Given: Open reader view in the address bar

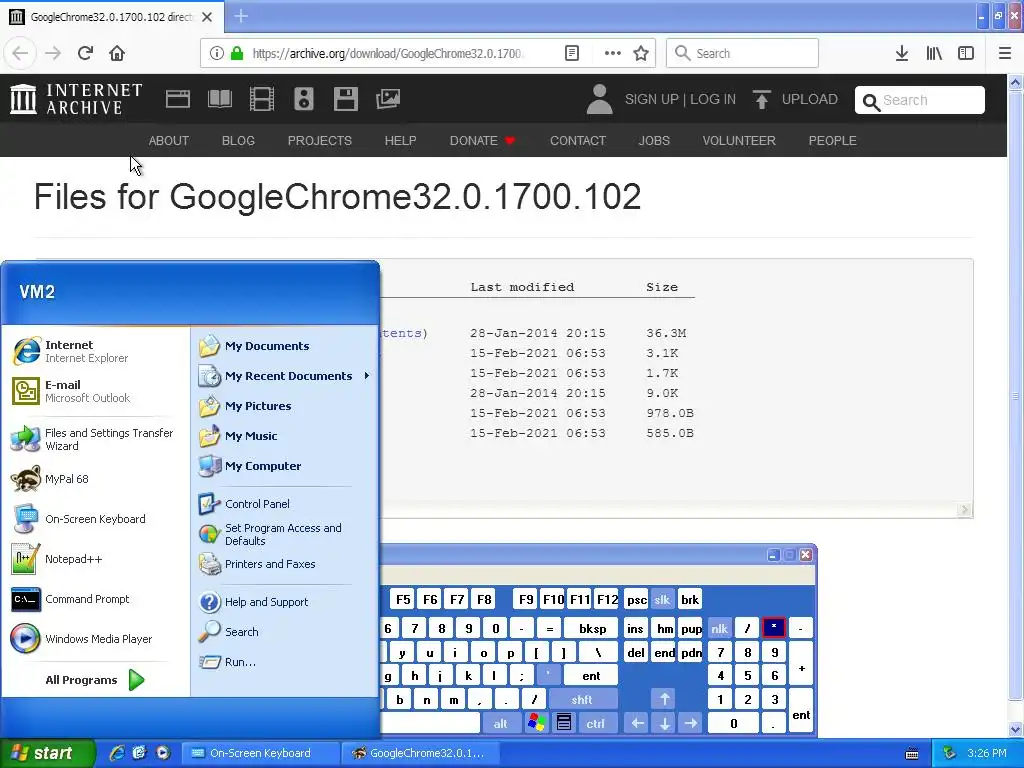Looking at the screenshot, I should coord(571,53).
